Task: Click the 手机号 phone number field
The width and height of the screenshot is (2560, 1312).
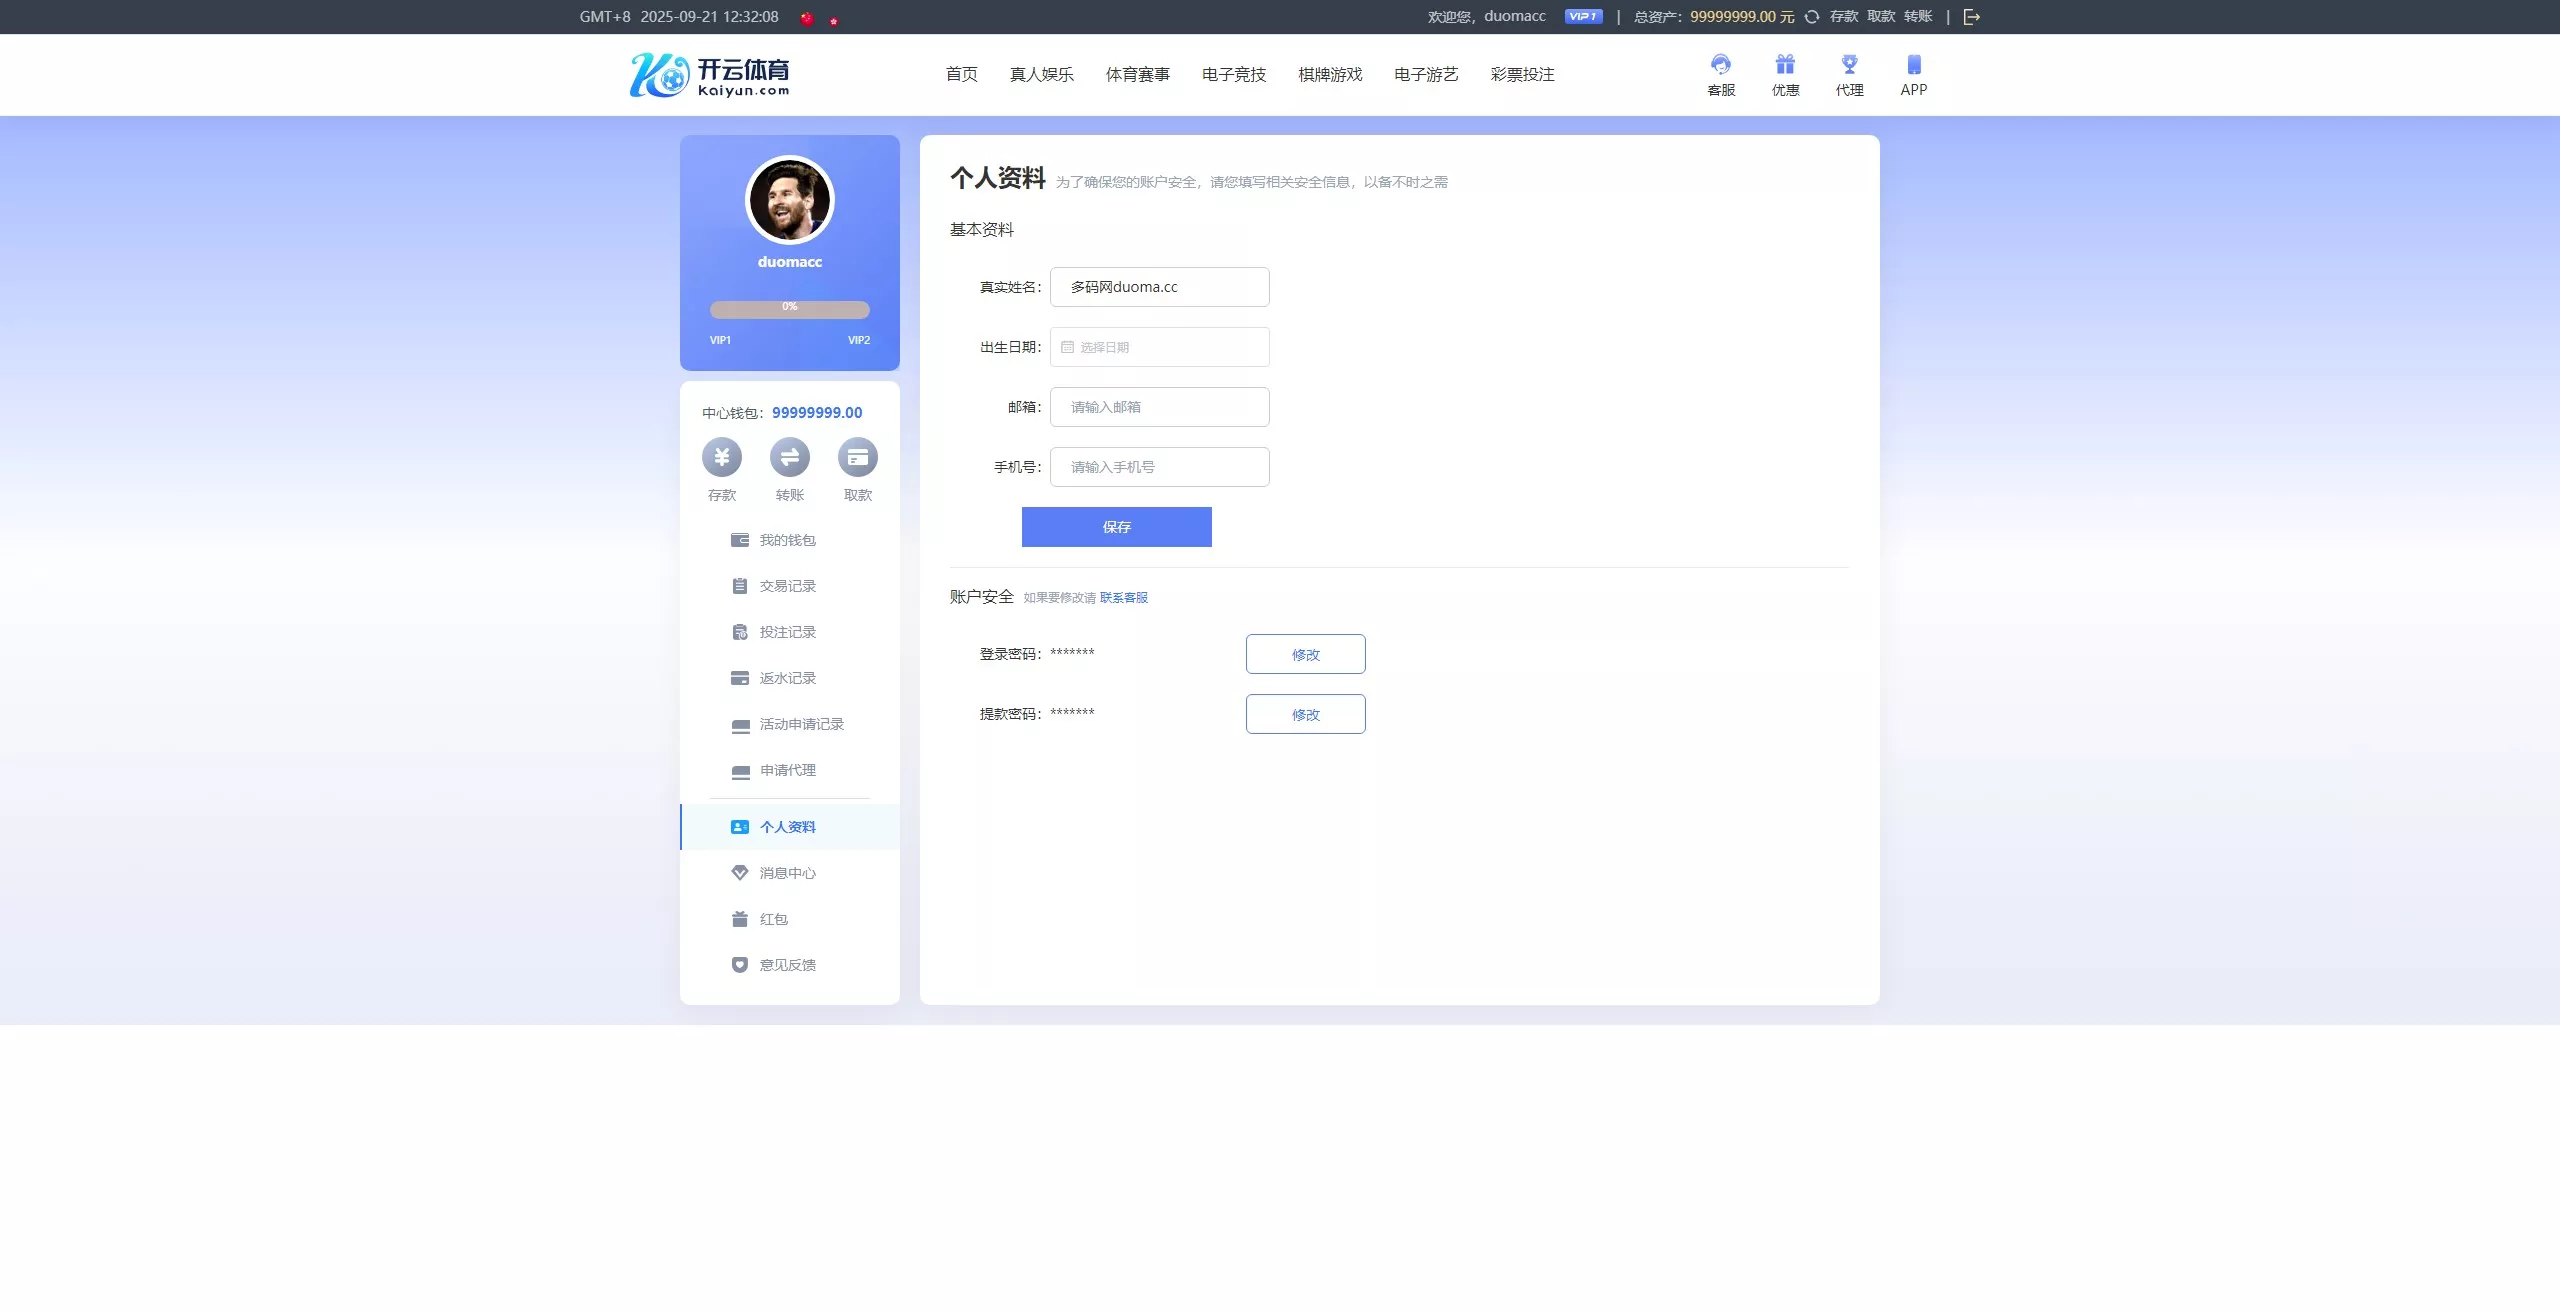Action: [1159, 467]
